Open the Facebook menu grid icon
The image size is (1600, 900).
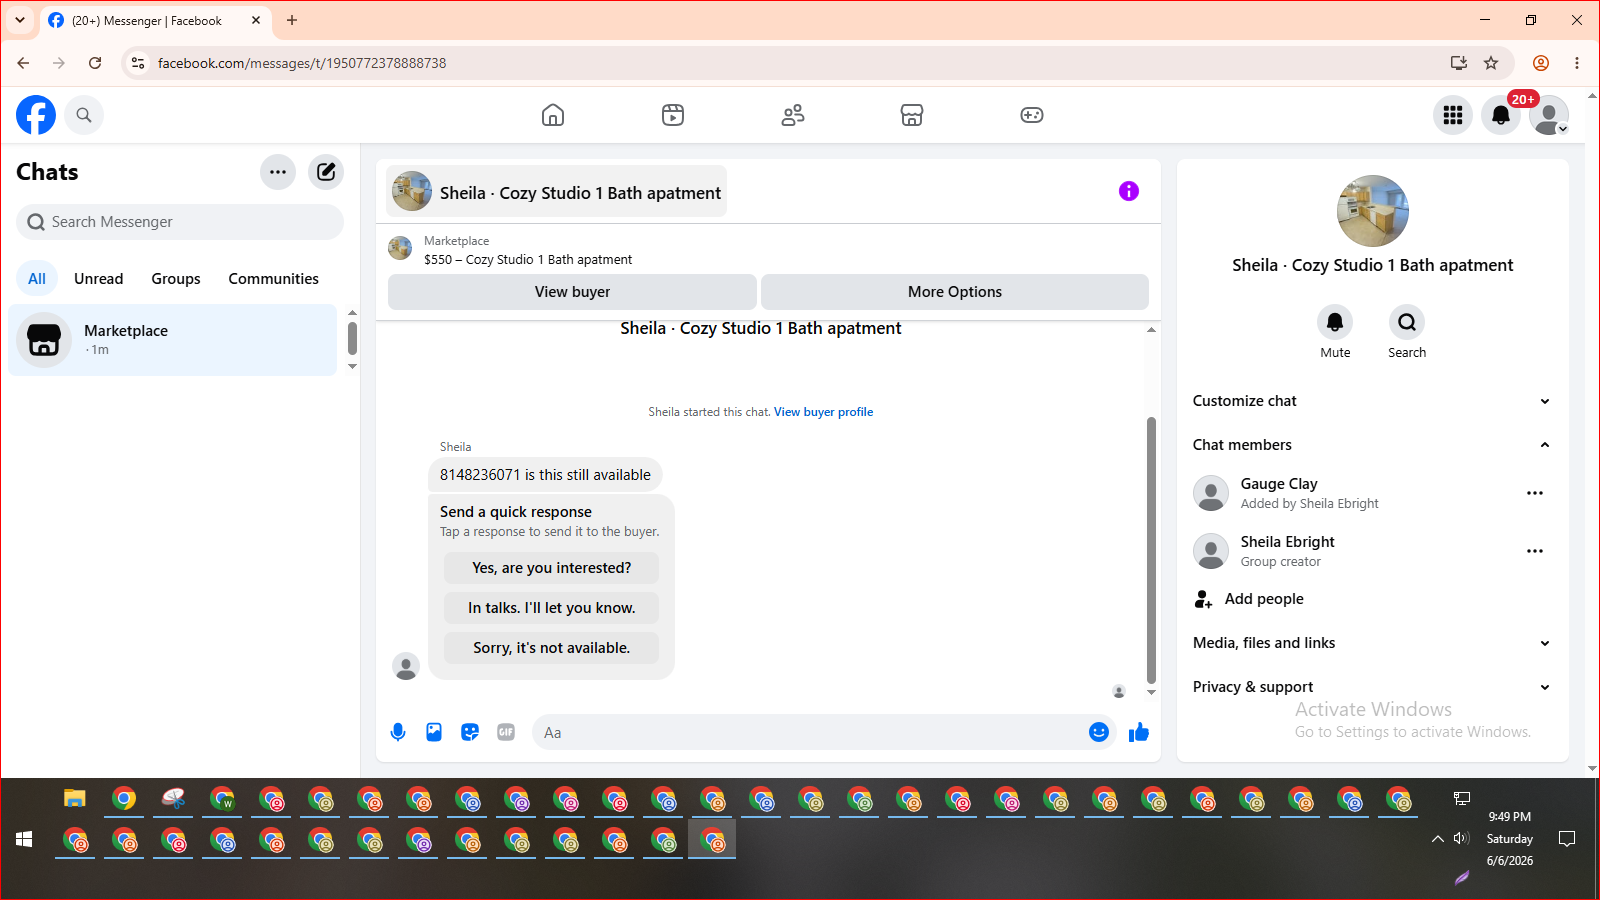click(x=1453, y=115)
